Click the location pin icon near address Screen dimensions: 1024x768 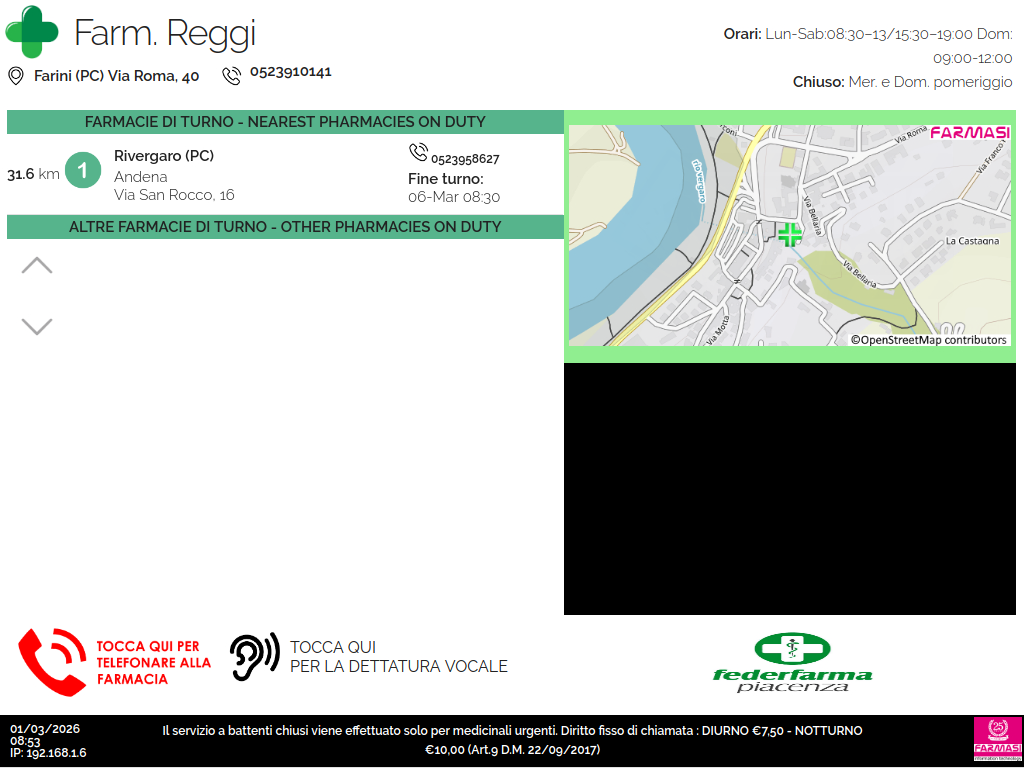pos(16,76)
